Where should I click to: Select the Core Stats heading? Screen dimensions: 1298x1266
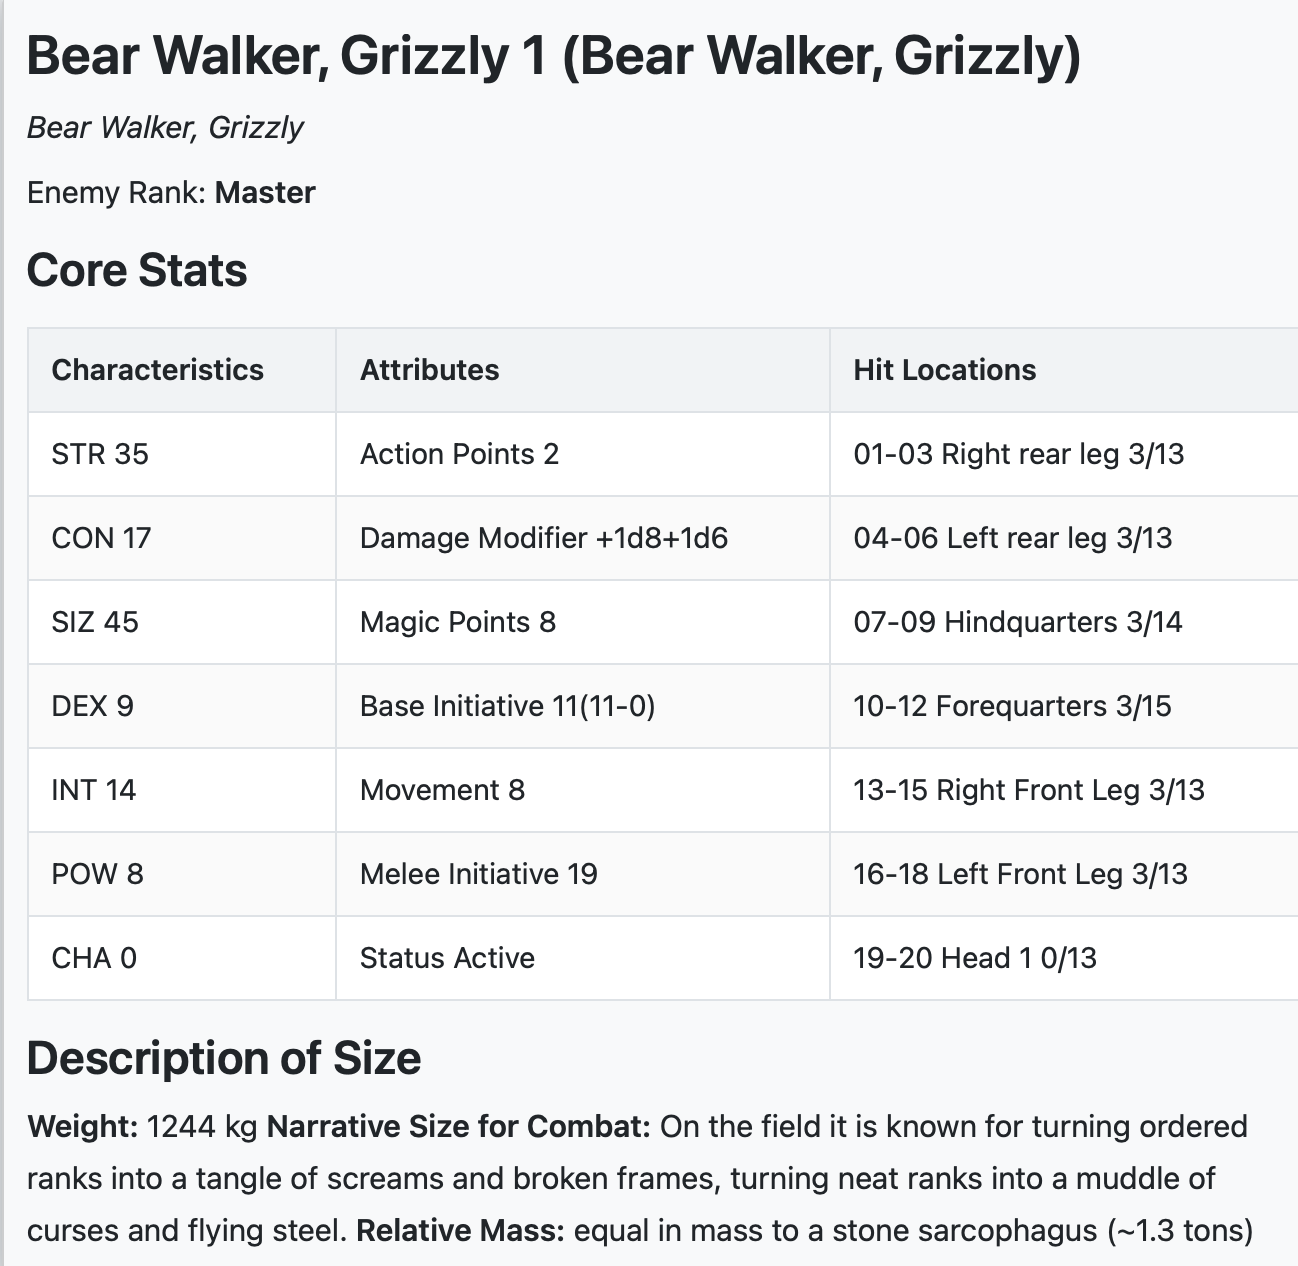pos(137,270)
